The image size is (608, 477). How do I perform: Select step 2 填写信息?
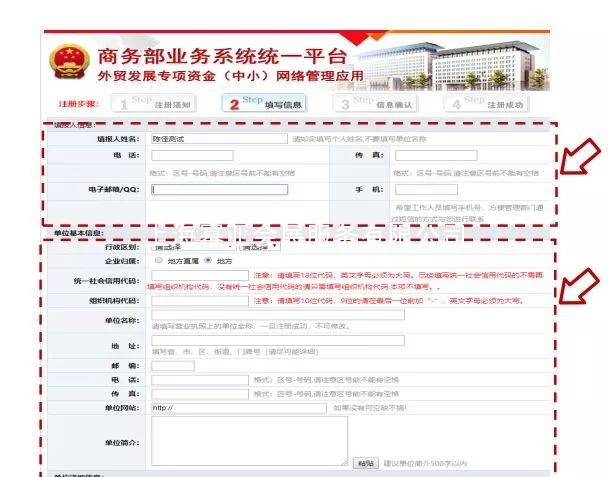click(263, 103)
